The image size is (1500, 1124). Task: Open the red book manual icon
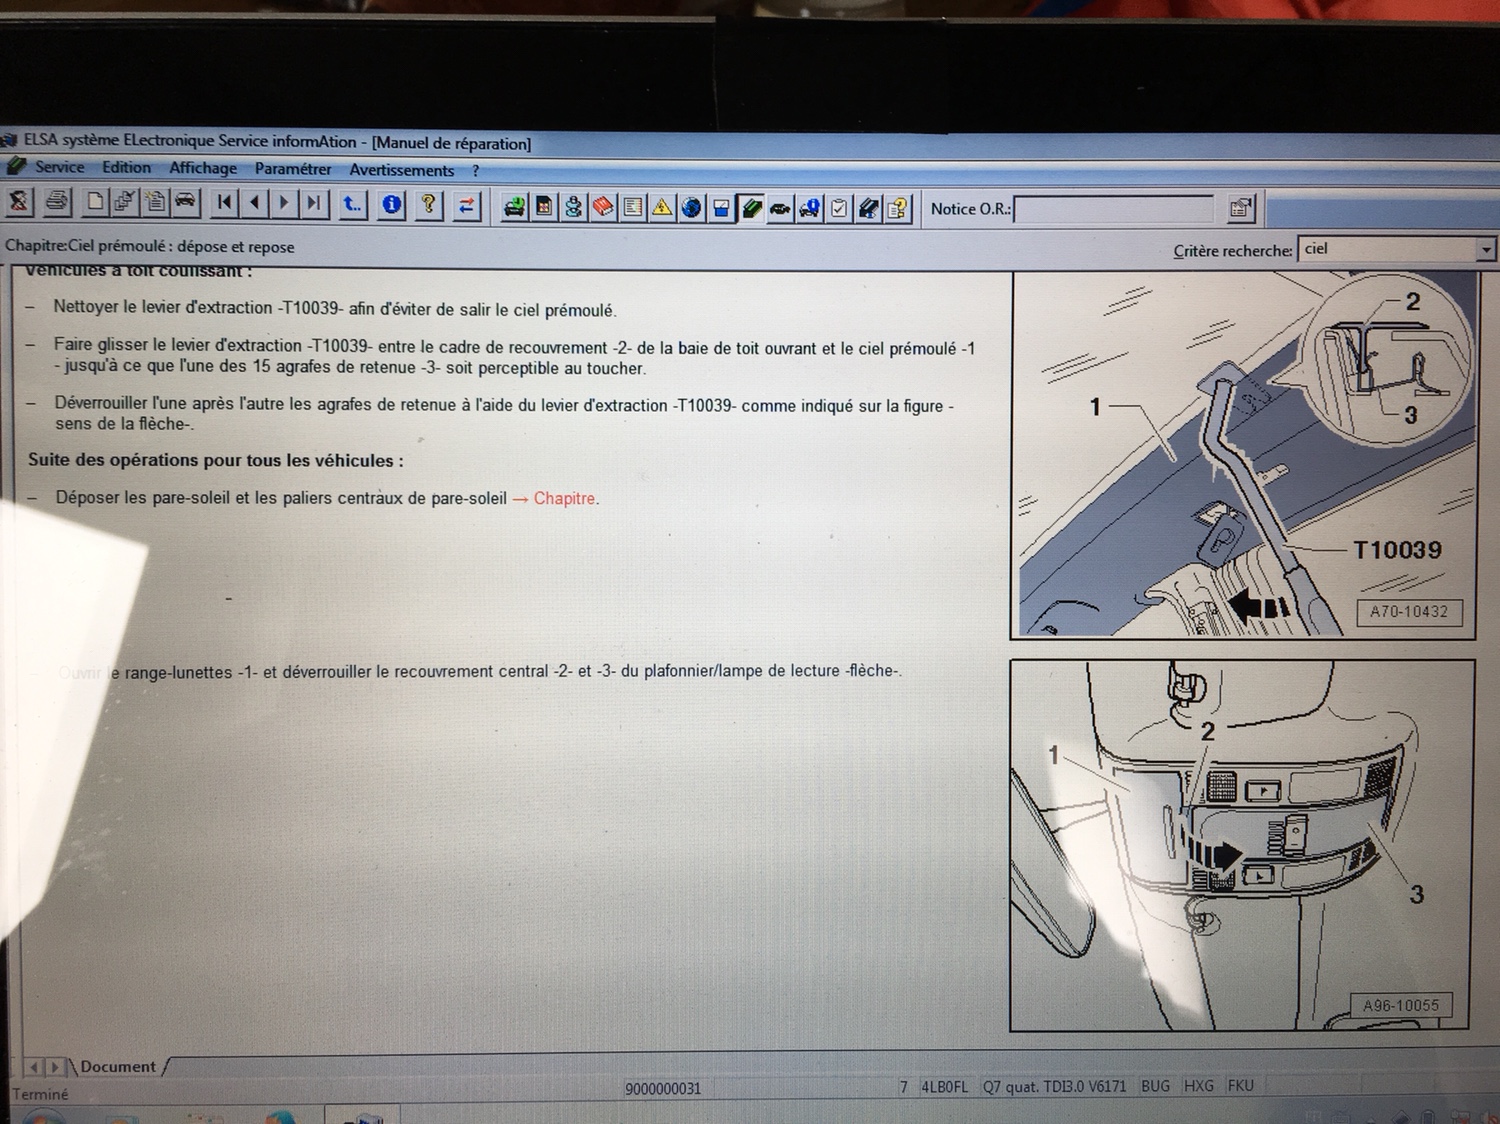pyautogui.click(x=603, y=207)
